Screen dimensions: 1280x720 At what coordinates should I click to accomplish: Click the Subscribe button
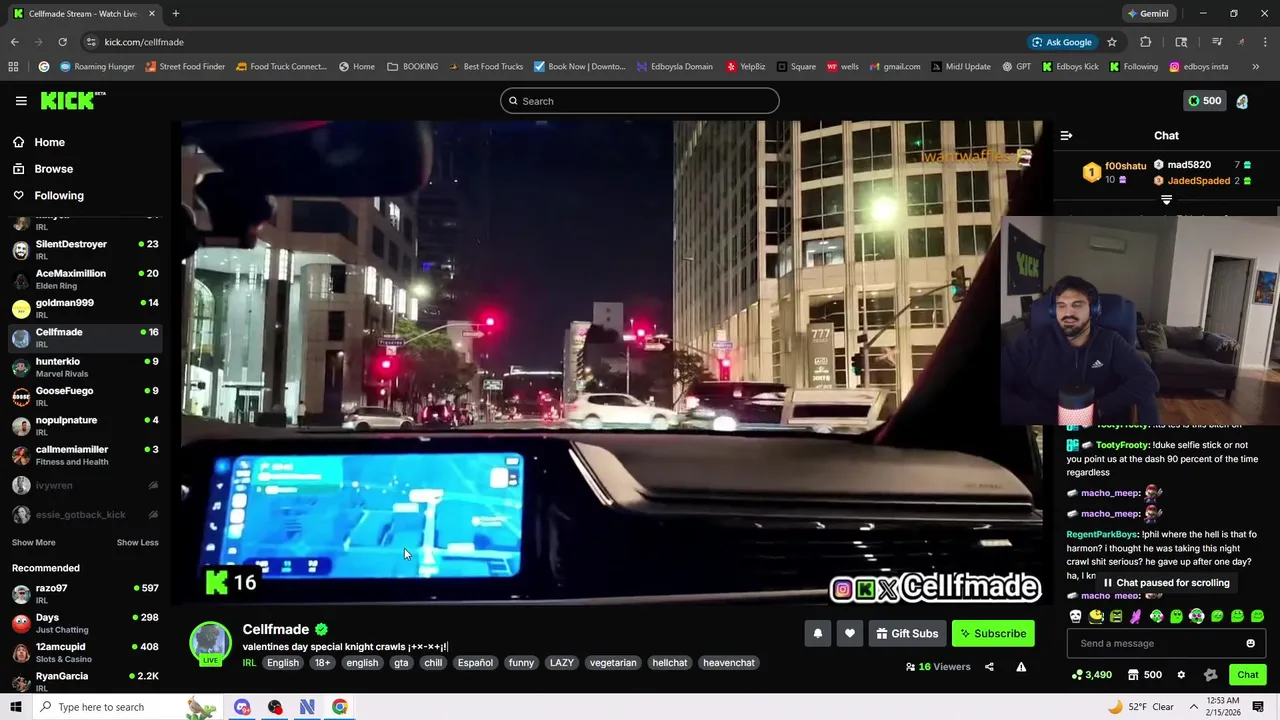pyautogui.click(x=993, y=633)
